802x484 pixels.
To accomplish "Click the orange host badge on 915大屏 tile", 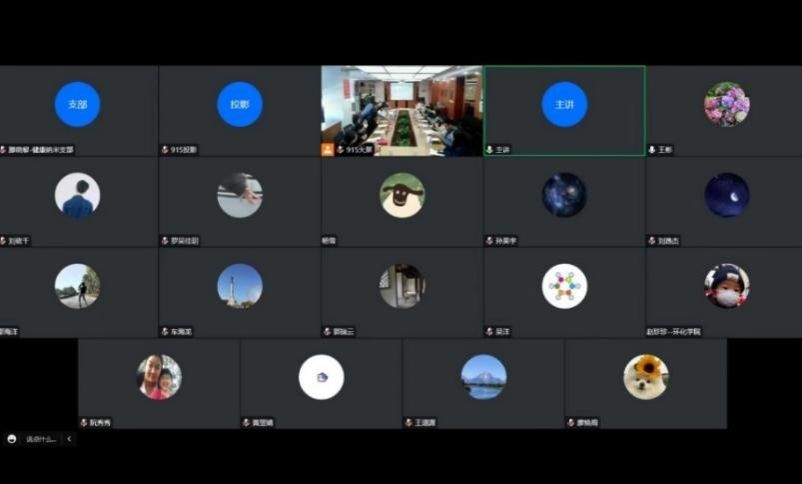I will 327,149.
